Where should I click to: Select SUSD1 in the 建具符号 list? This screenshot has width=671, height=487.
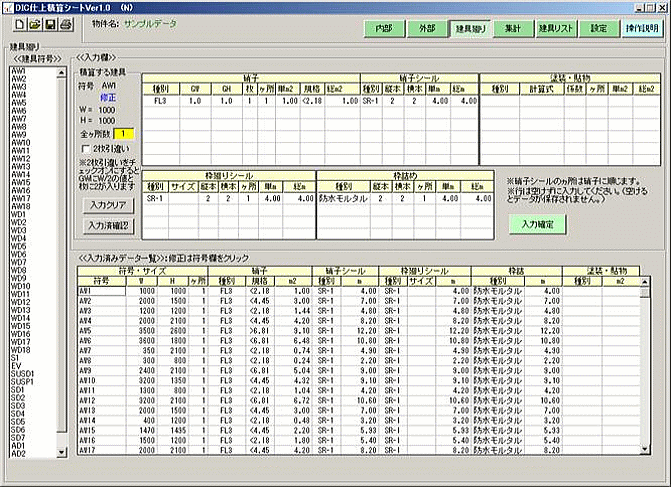point(22,373)
